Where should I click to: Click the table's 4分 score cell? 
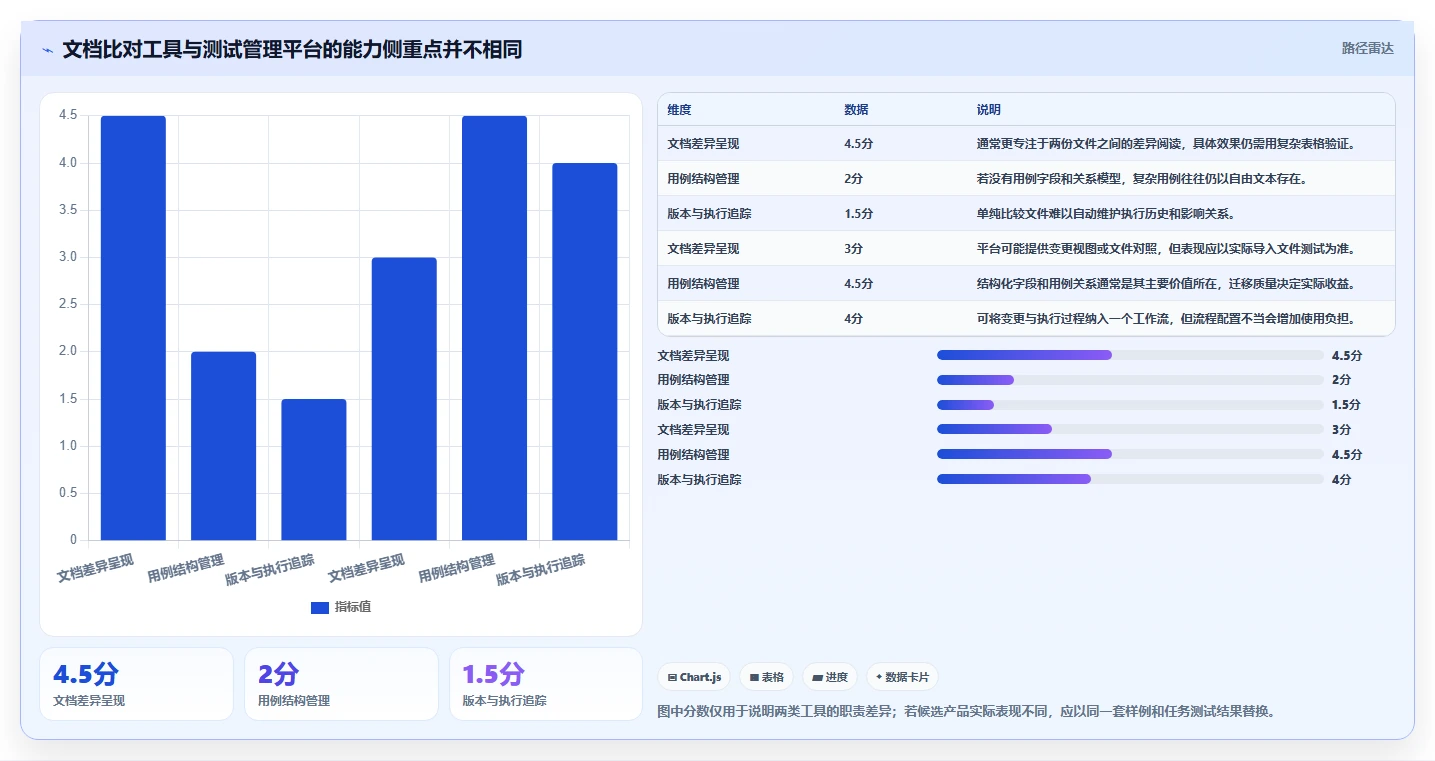[x=853, y=319]
